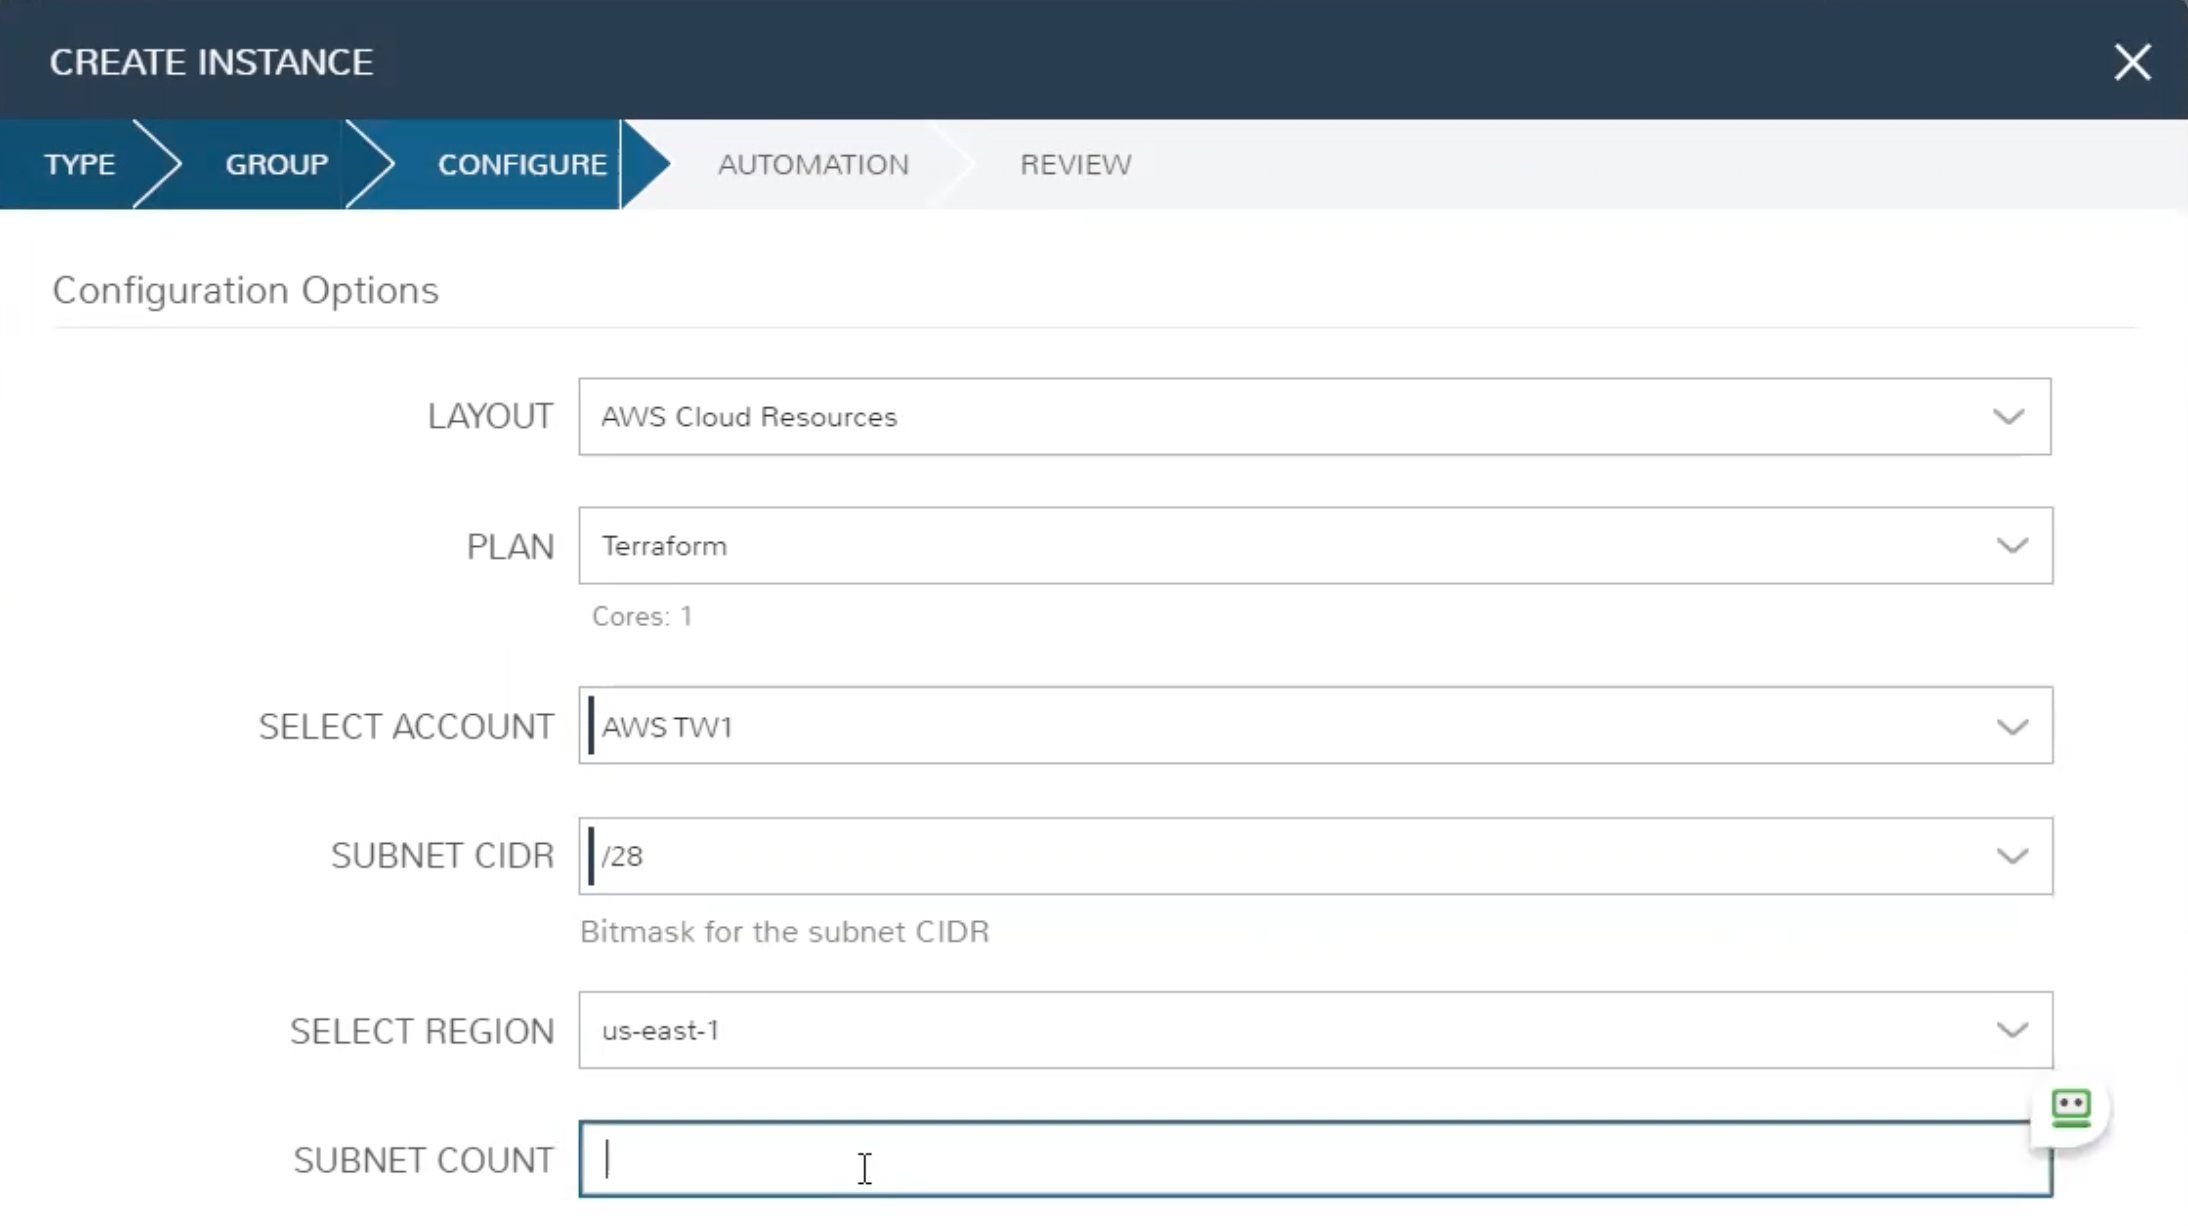Toggle the REVIEW step navigation item
The image size is (2188, 1226).
(x=1076, y=164)
